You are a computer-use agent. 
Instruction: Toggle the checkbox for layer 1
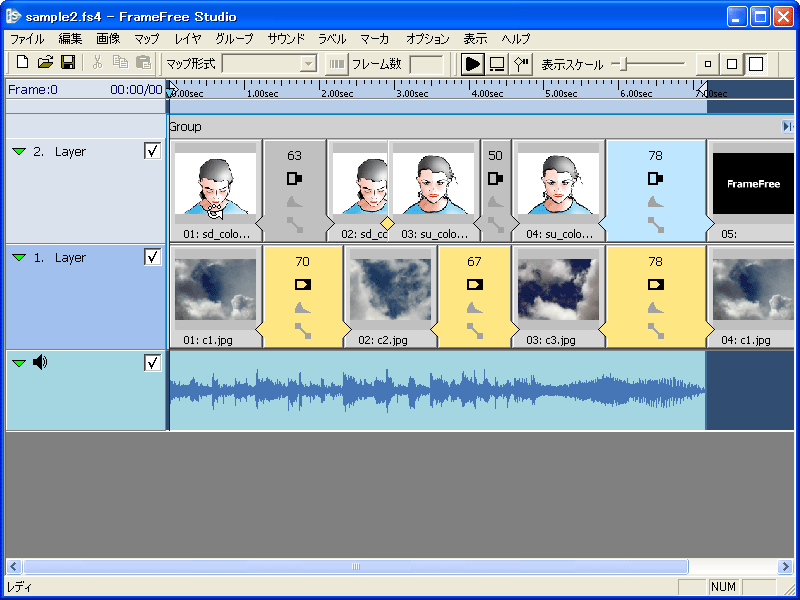click(x=152, y=257)
